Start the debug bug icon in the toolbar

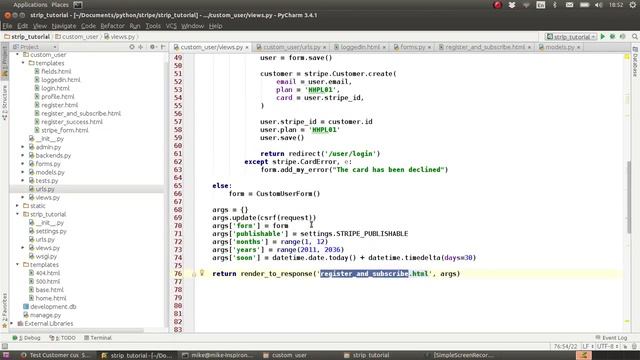coord(613,37)
